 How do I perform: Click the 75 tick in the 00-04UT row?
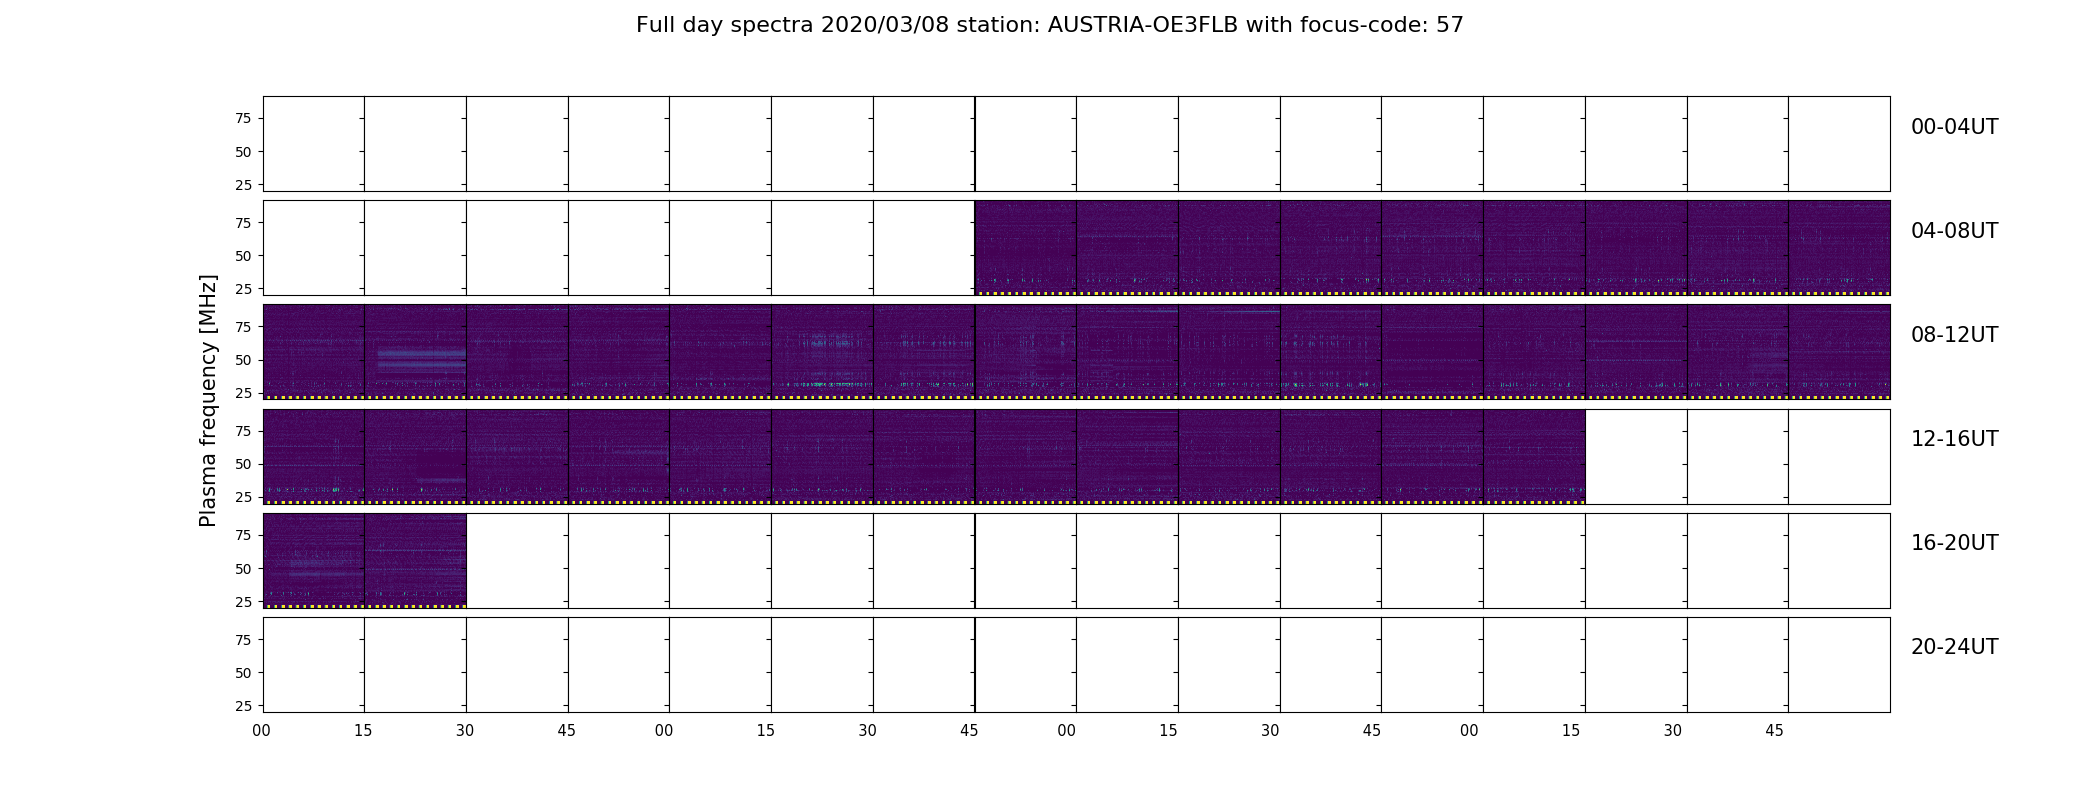tap(243, 119)
